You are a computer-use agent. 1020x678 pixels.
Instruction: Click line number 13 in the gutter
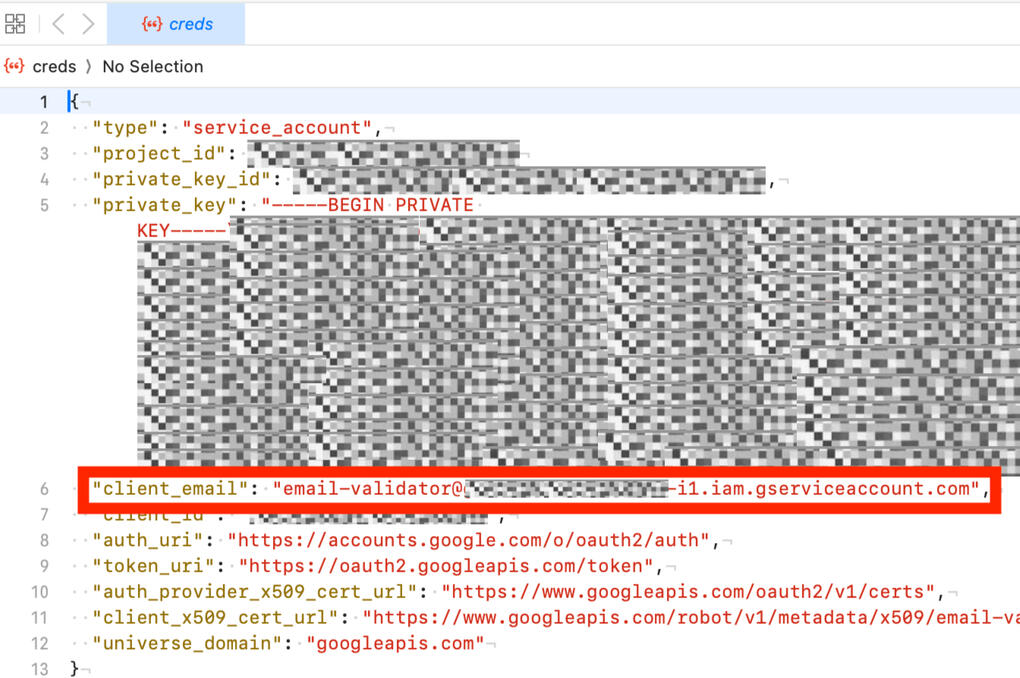39,669
